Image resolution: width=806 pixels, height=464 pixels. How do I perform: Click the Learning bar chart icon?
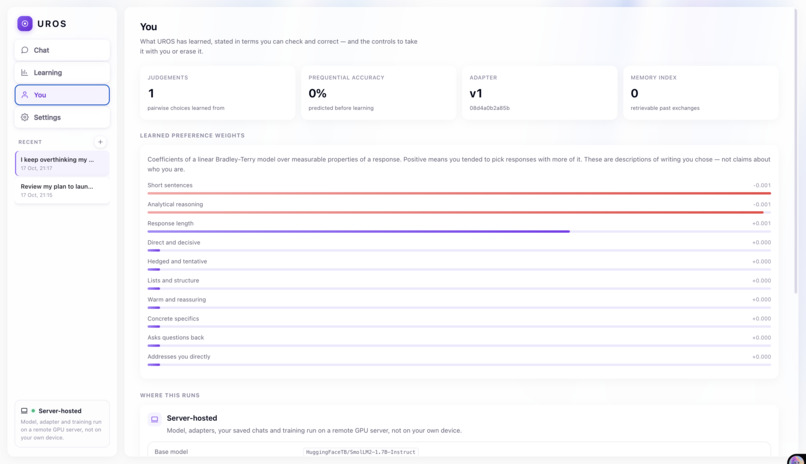pos(25,72)
